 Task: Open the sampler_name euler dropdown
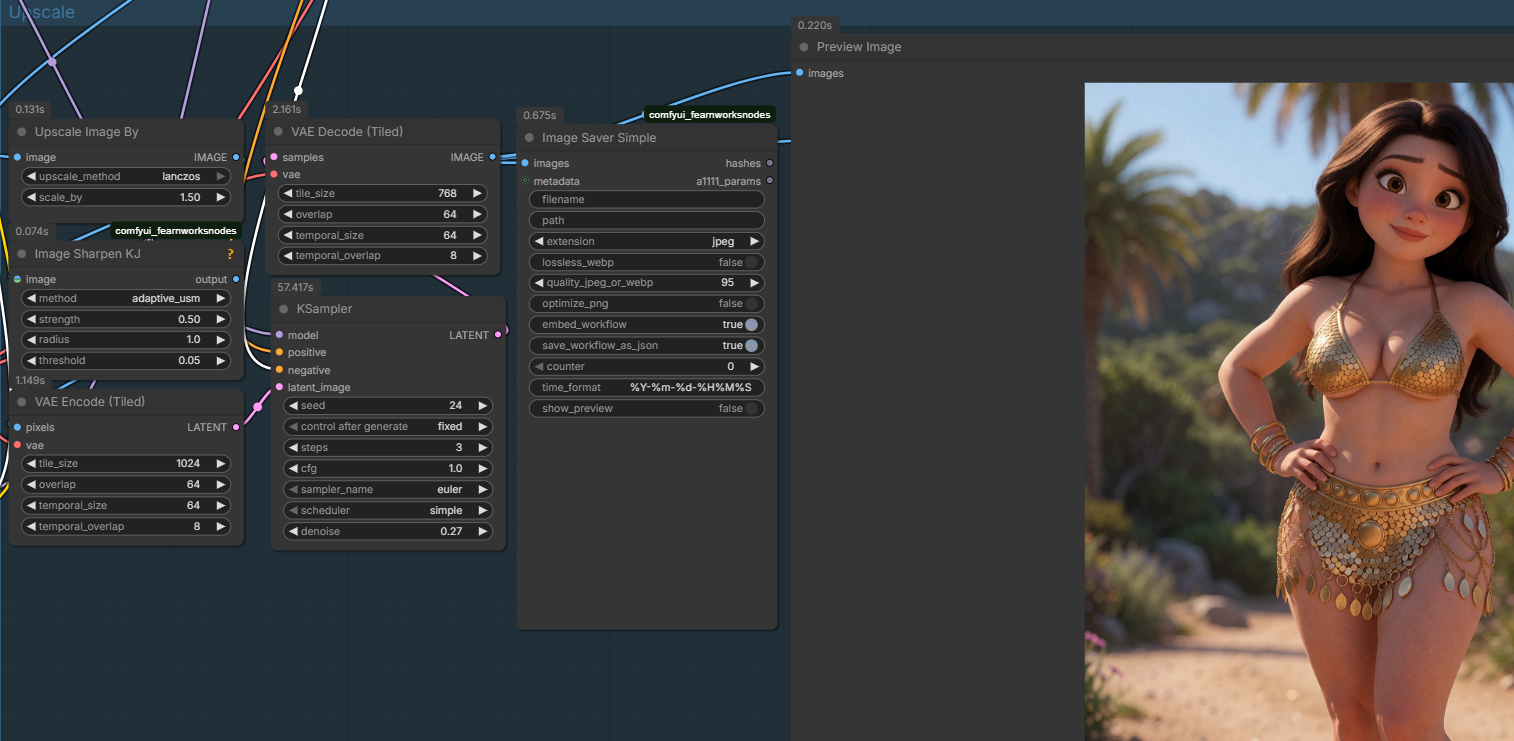[389, 489]
